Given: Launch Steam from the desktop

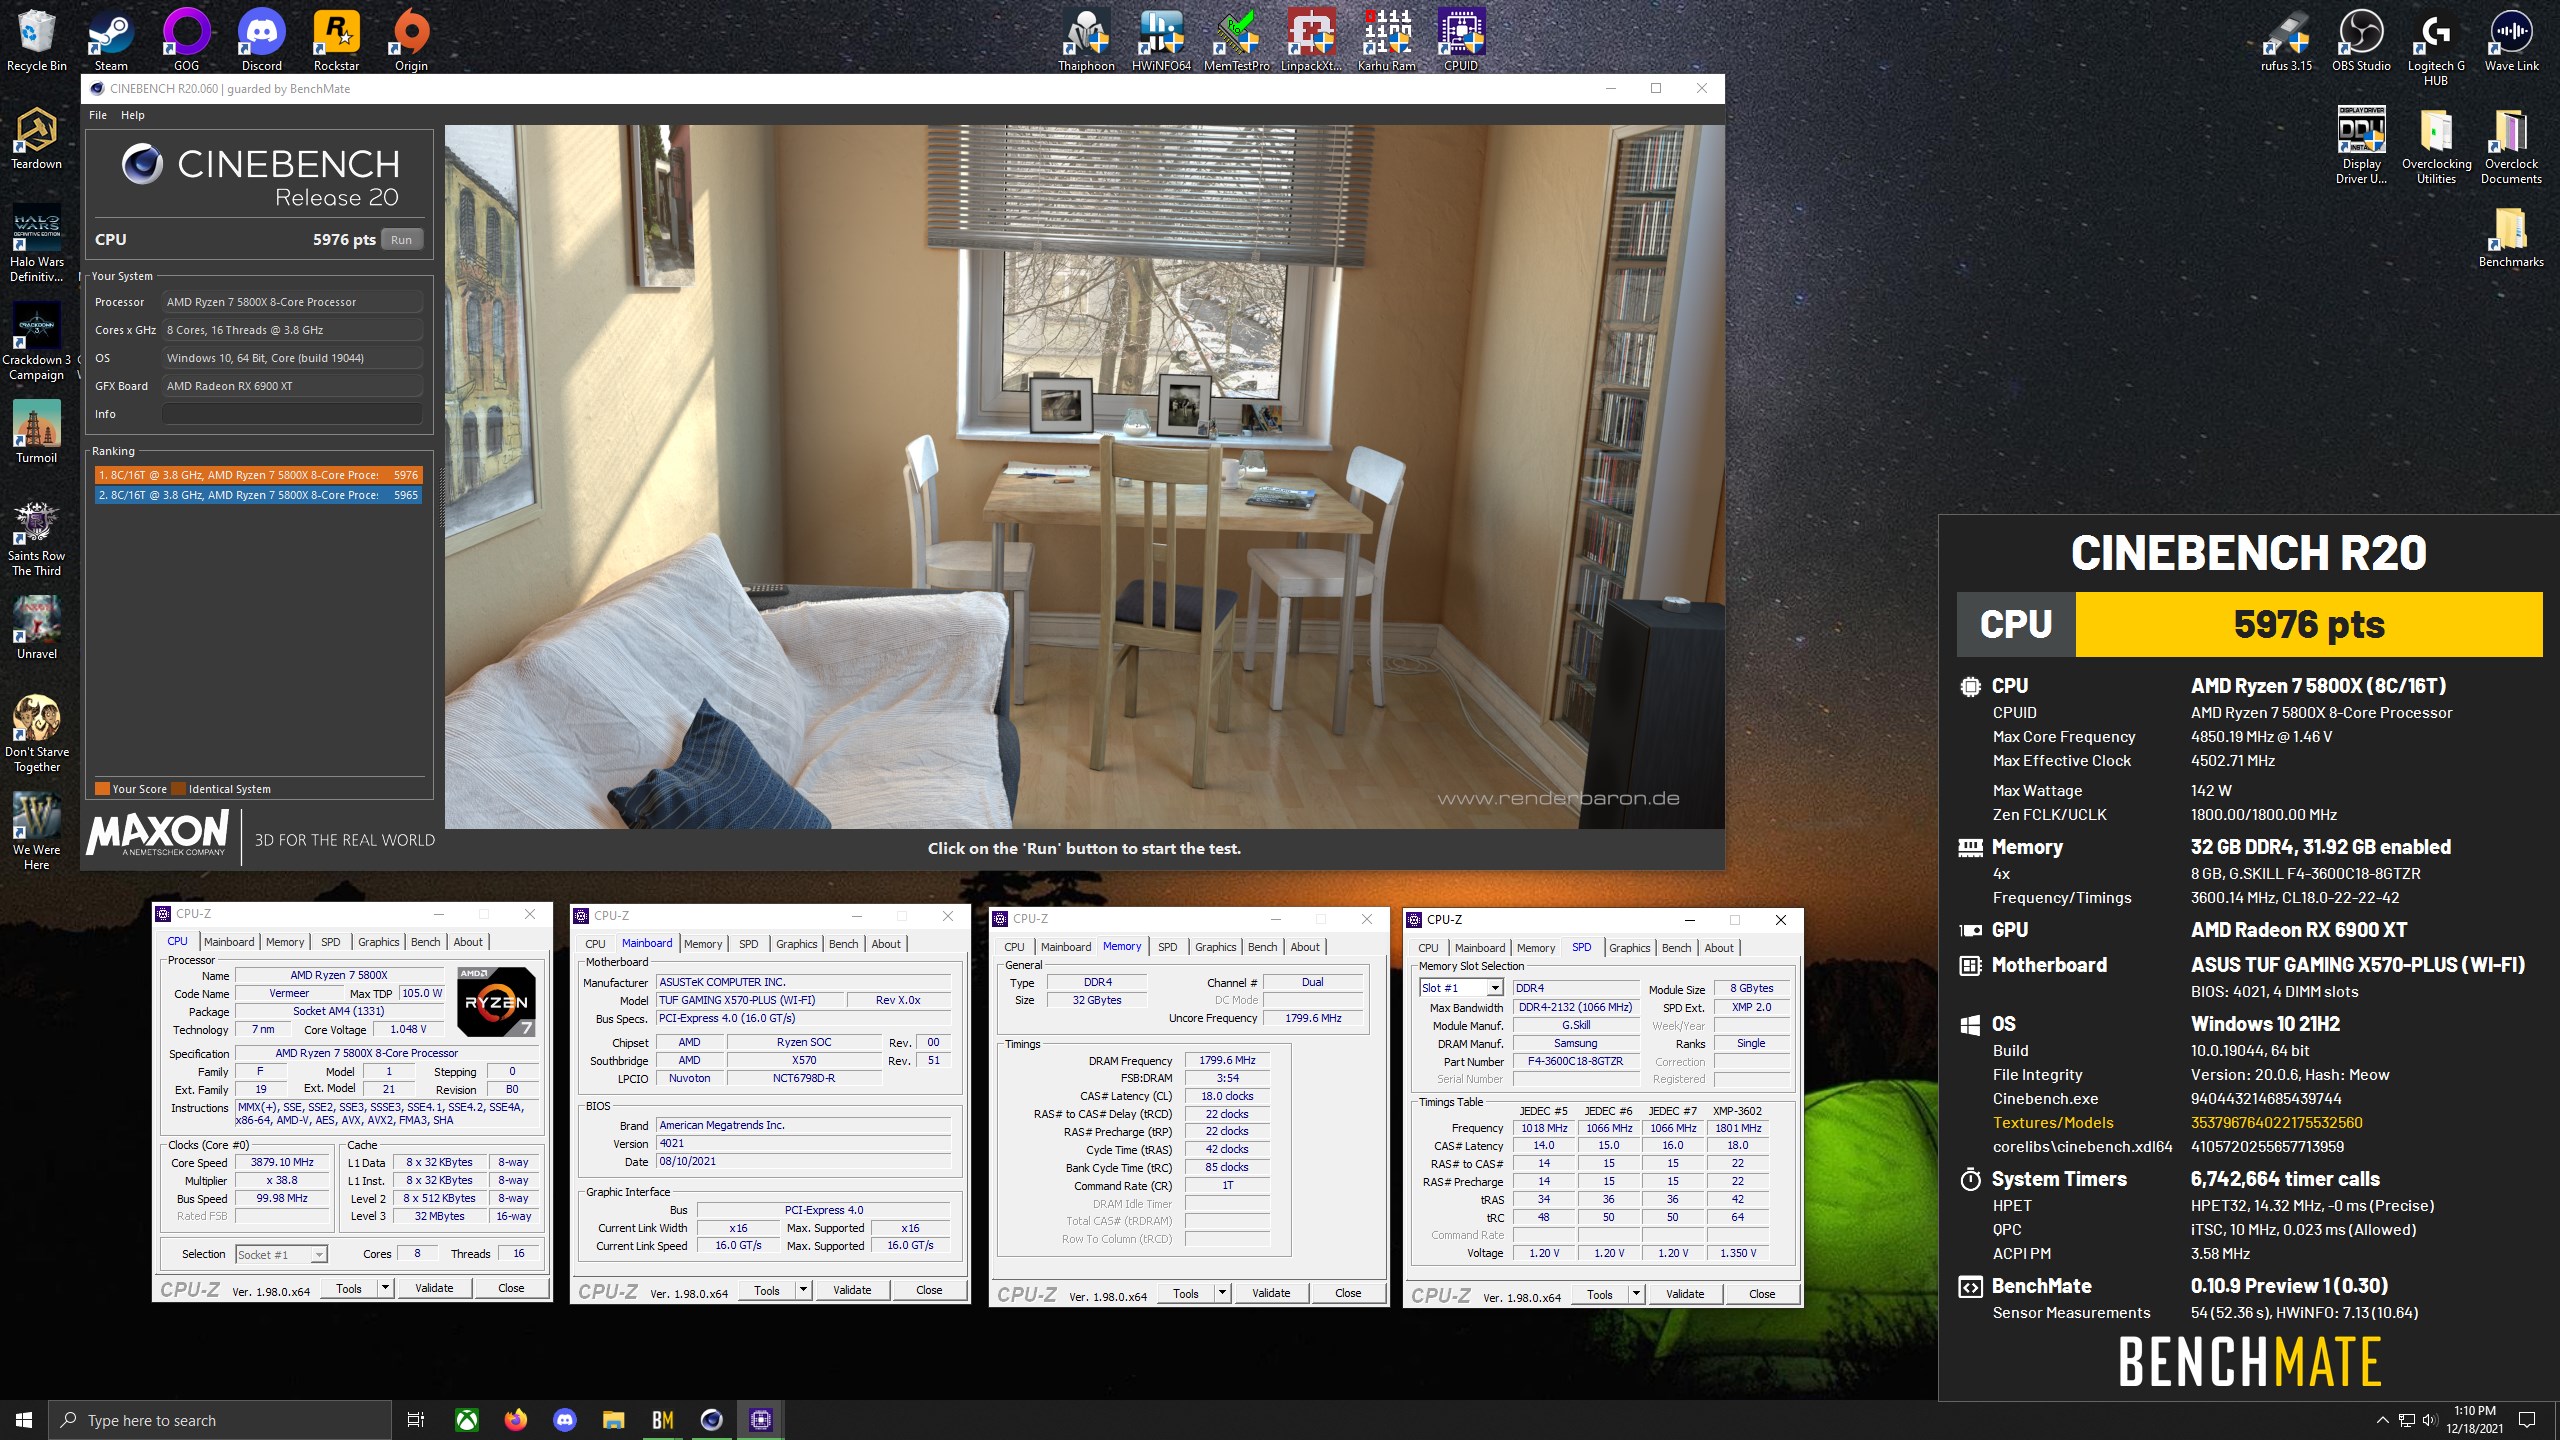Looking at the screenshot, I should tap(111, 41).
